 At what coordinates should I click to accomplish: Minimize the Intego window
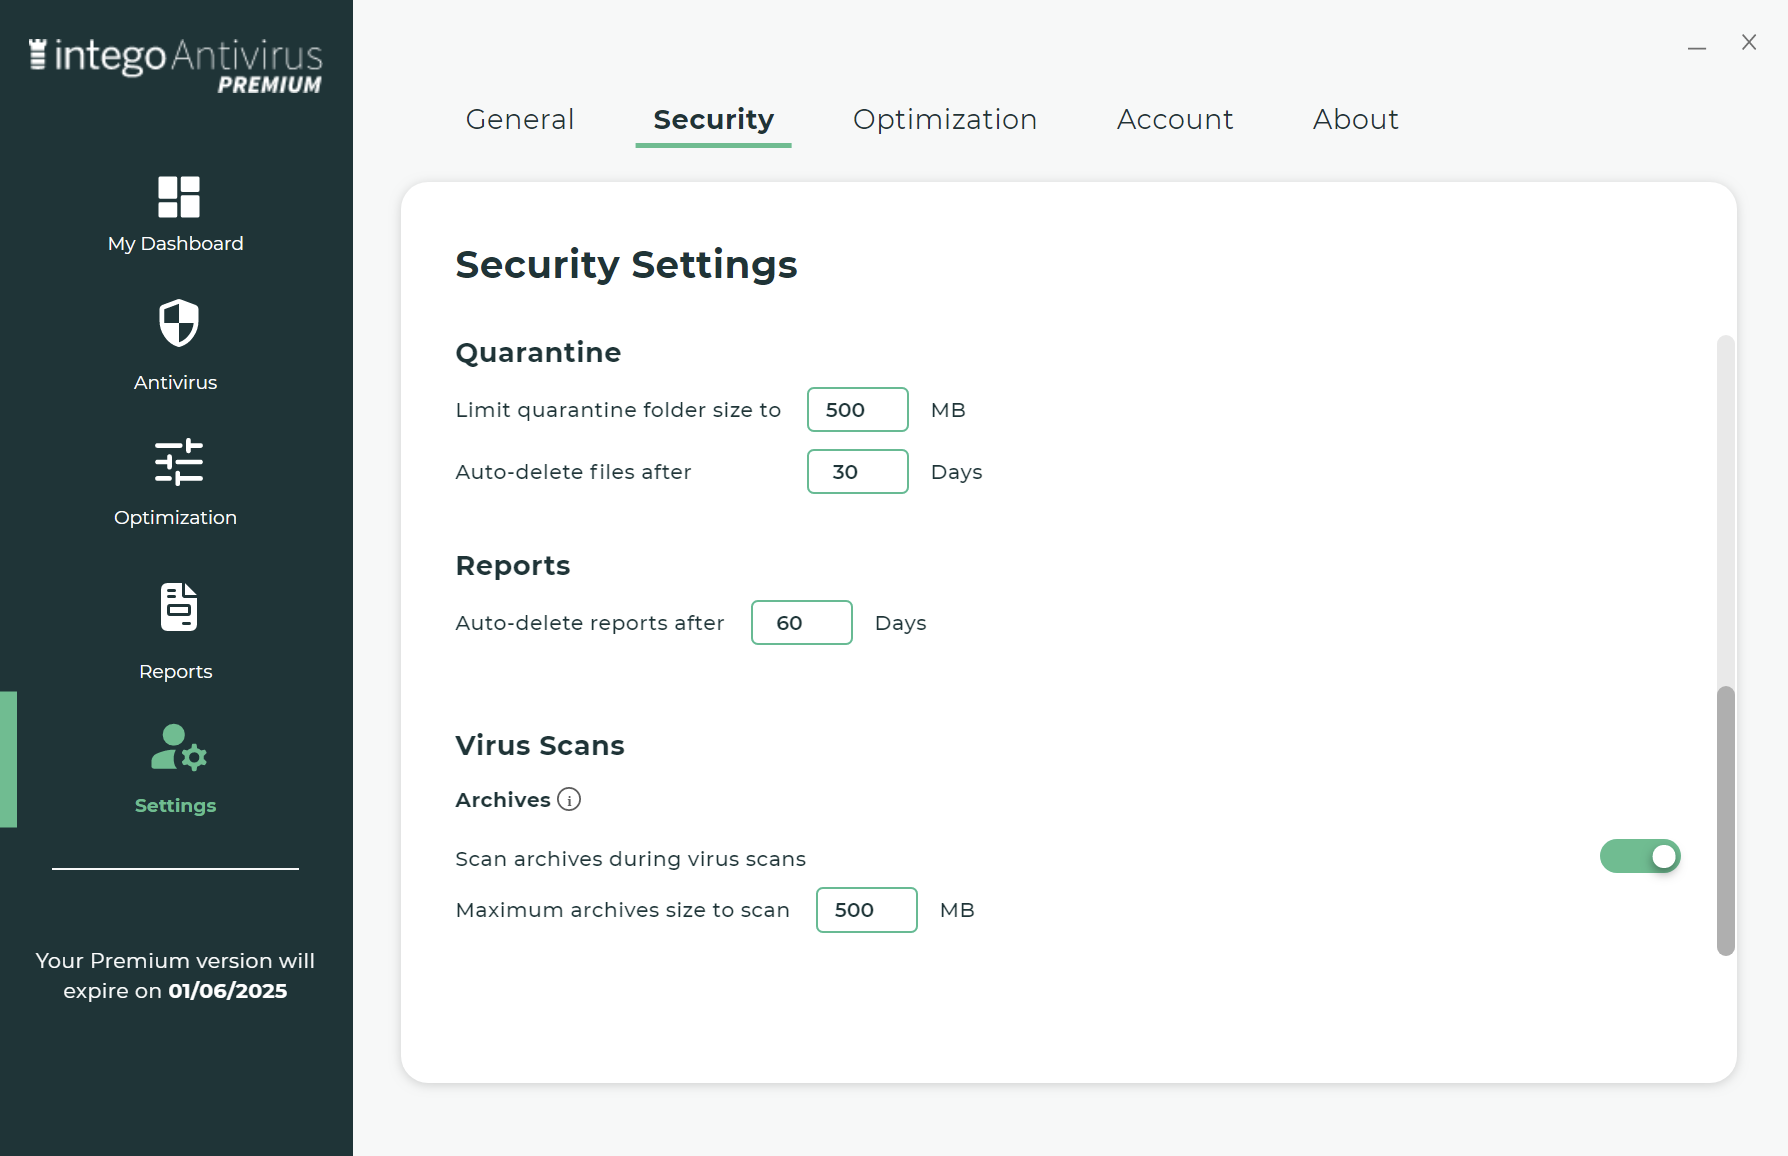tap(1697, 46)
